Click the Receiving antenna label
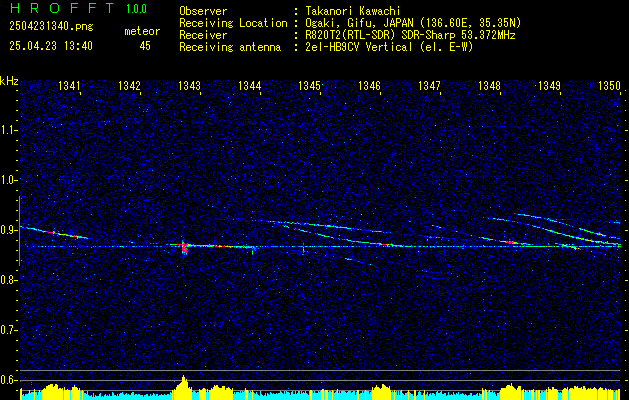The width and height of the screenshot is (629, 400). pos(230,47)
